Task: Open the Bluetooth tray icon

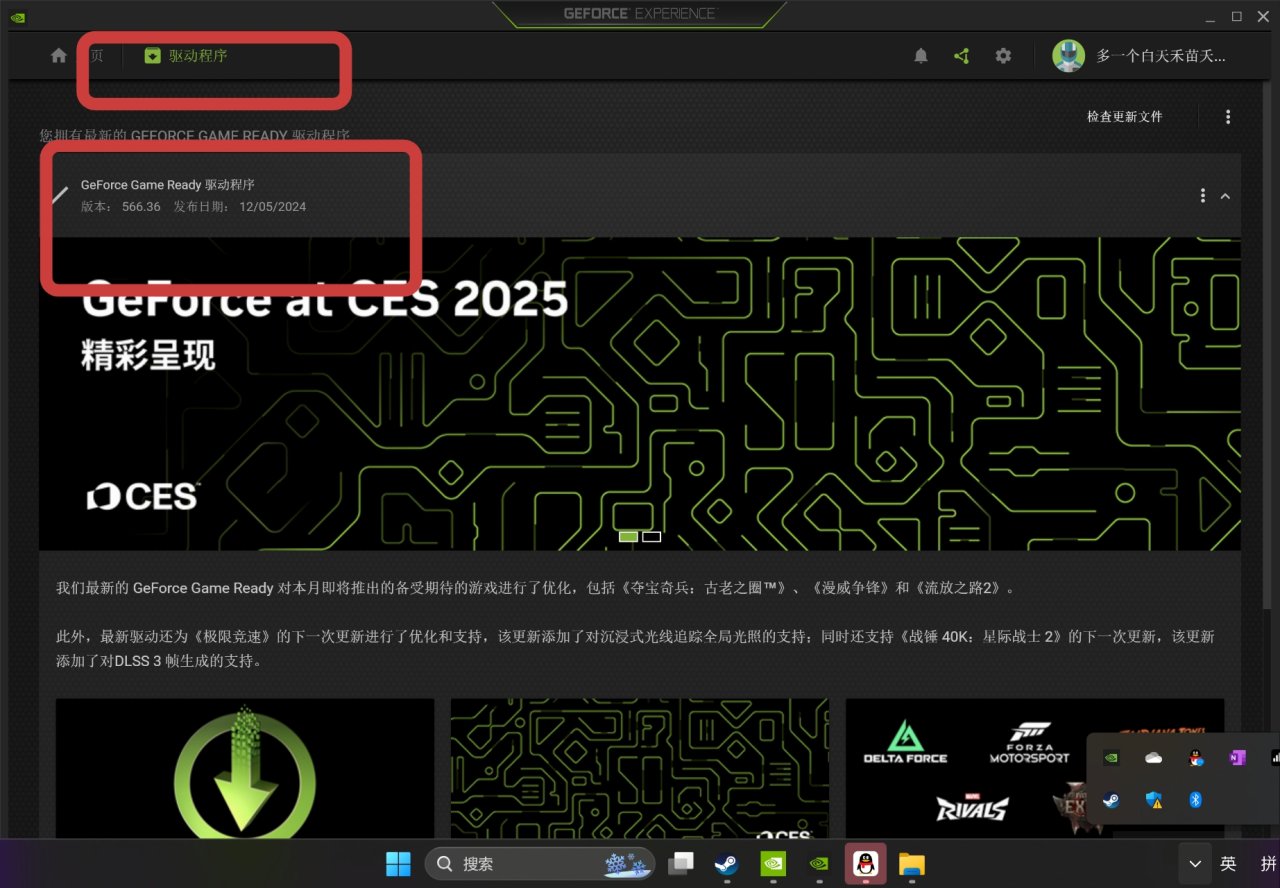Action: pyautogui.click(x=1195, y=800)
